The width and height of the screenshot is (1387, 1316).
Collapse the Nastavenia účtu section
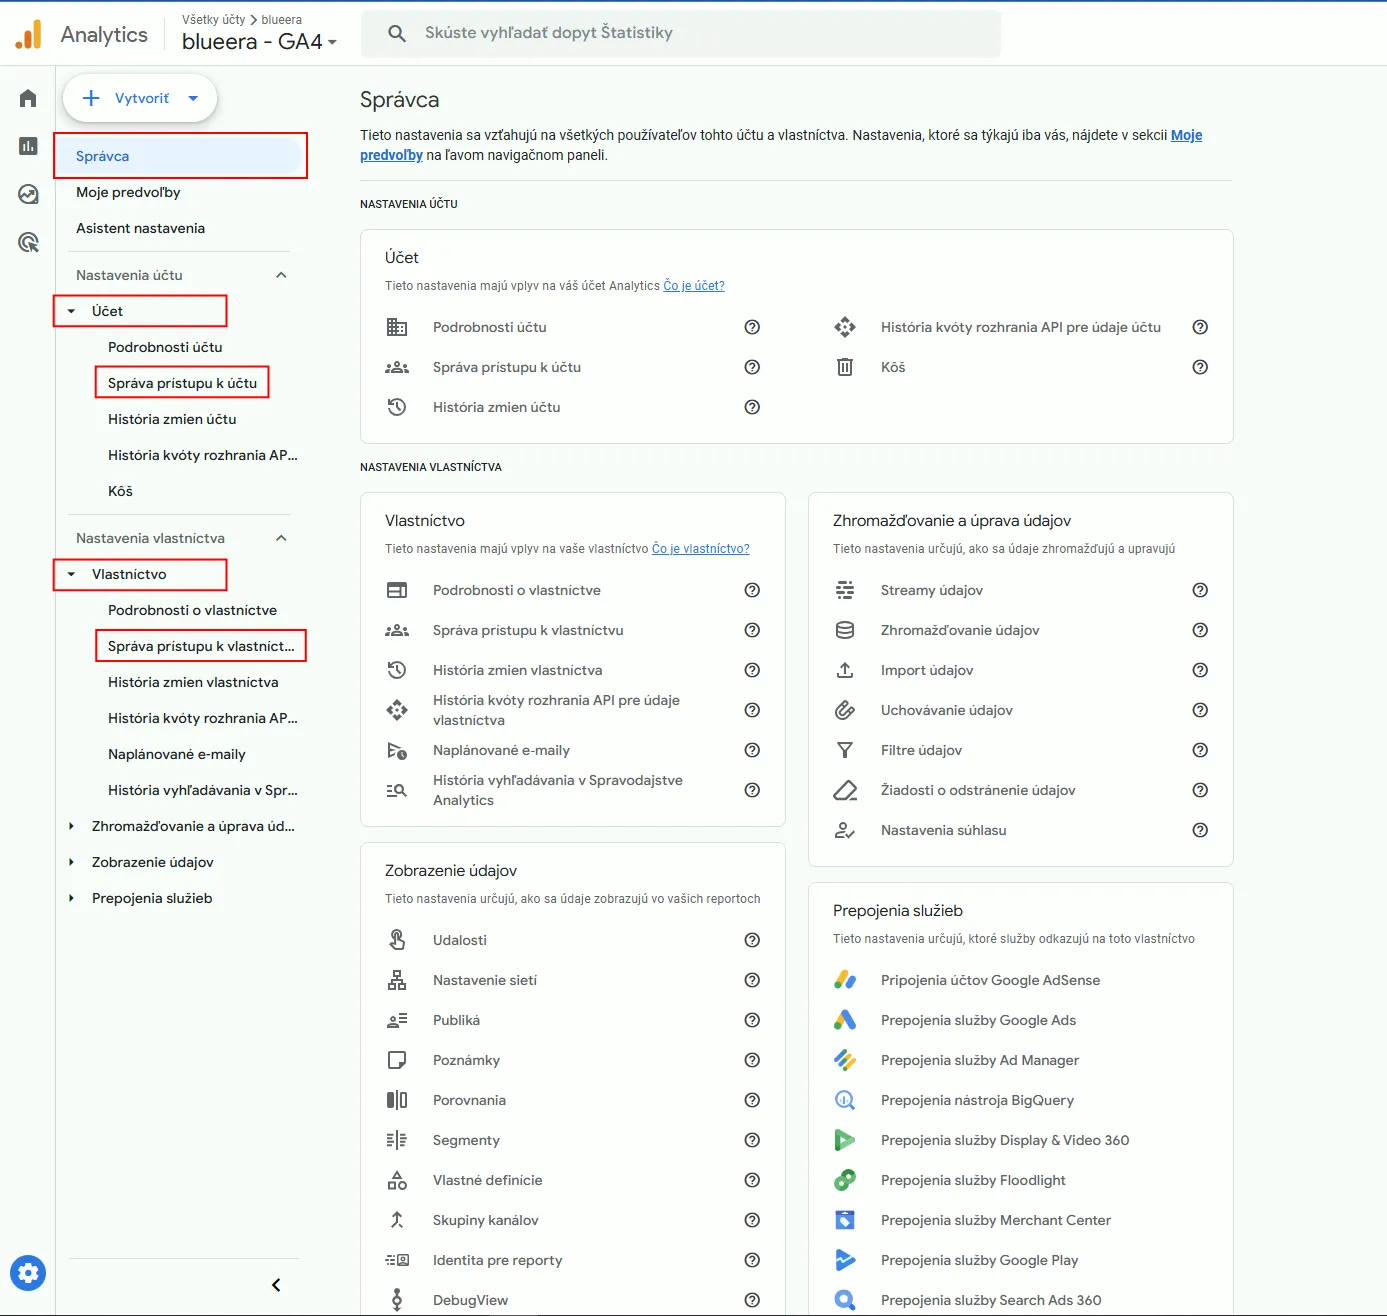281,275
